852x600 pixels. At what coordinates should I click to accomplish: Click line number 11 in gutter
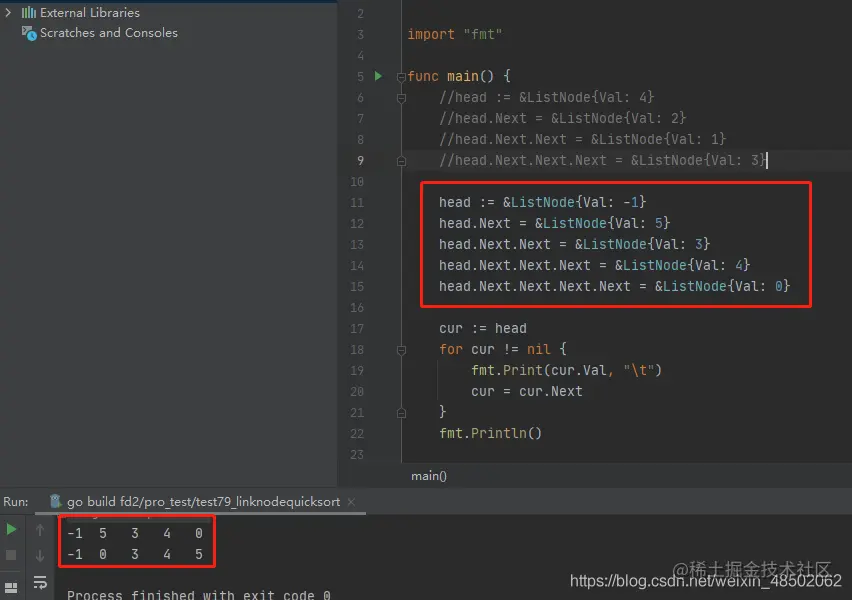click(357, 203)
